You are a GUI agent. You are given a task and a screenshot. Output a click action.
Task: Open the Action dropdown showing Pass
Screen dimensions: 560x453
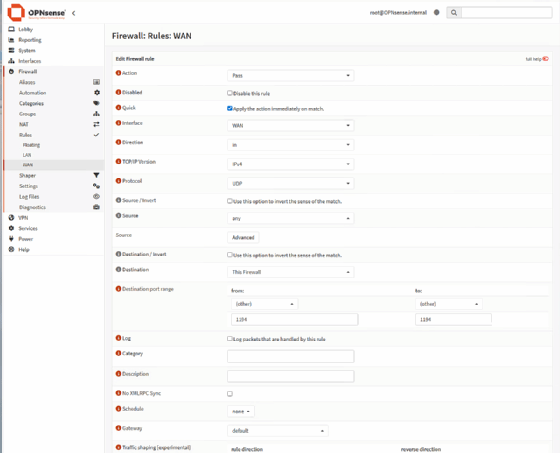tap(290, 75)
